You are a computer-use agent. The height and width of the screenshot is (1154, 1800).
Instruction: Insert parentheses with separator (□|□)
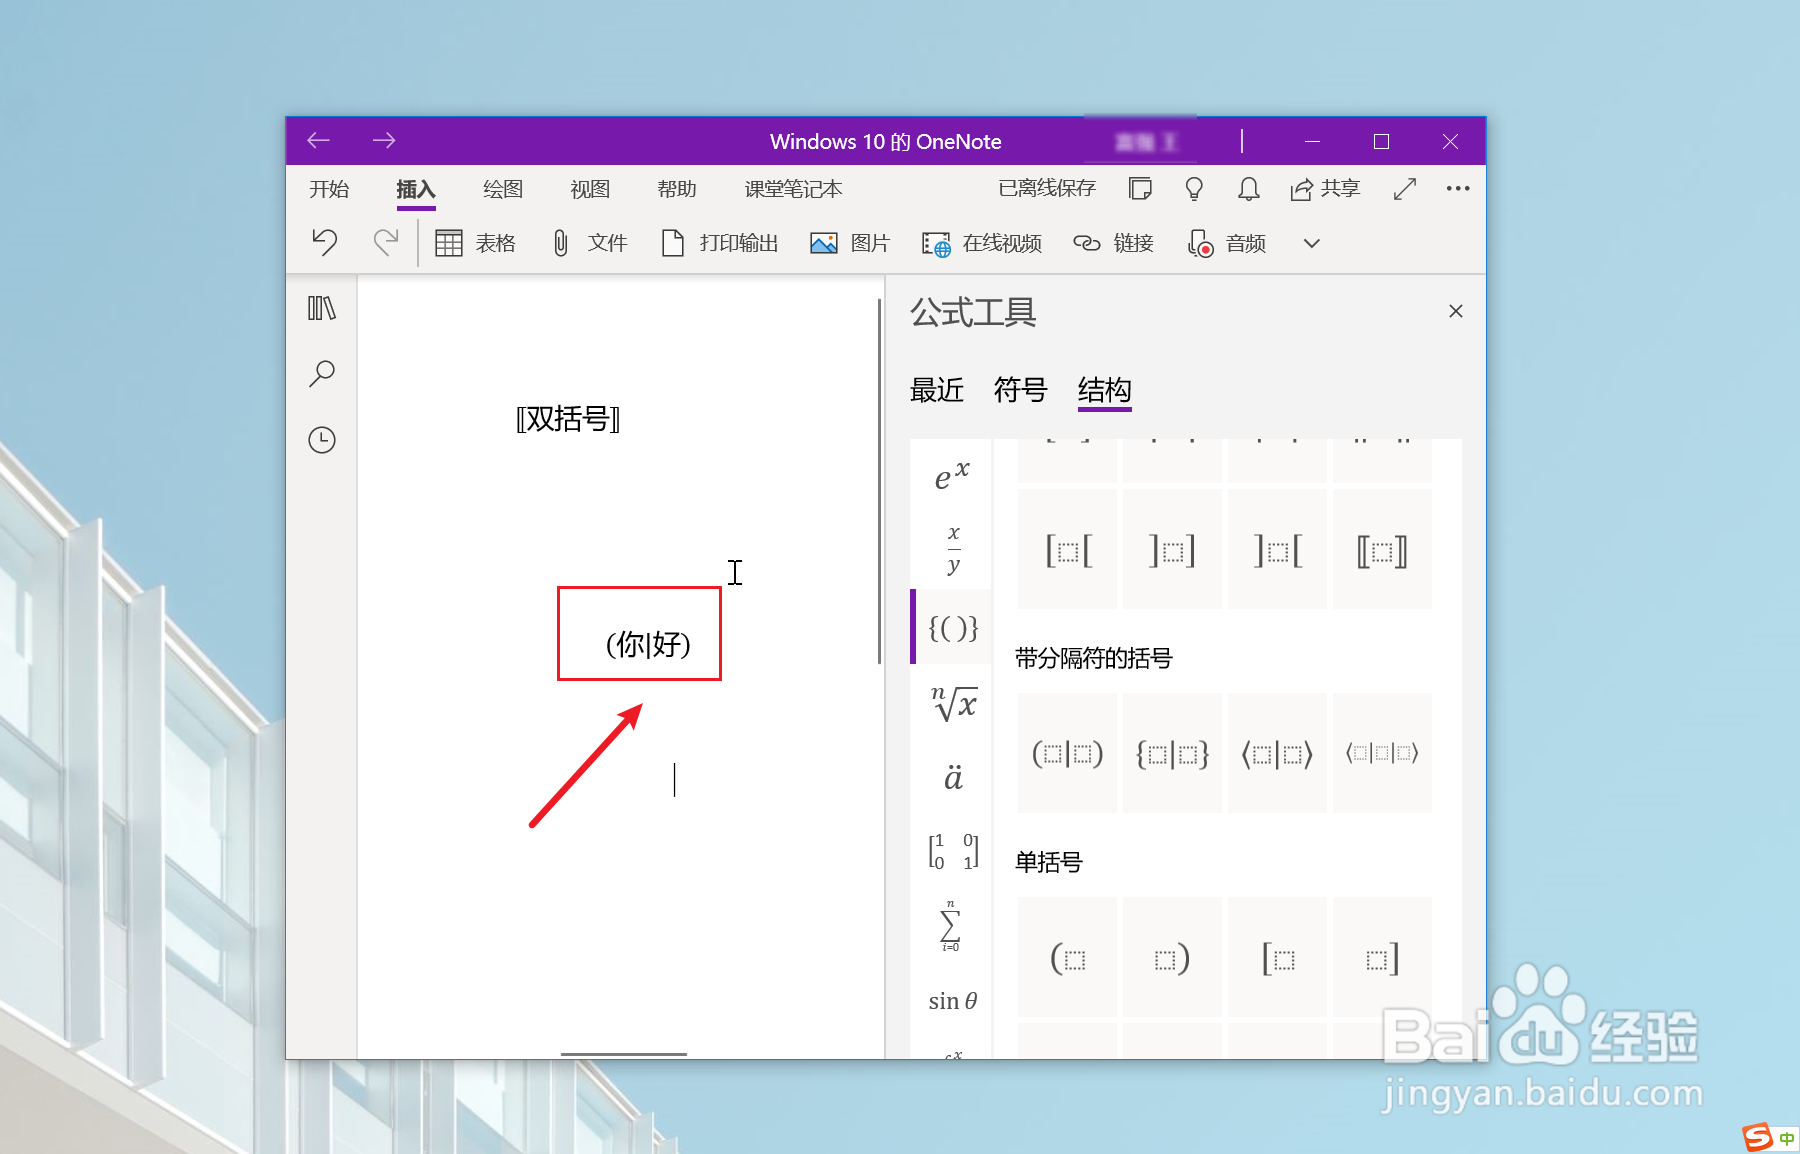click(x=1068, y=753)
